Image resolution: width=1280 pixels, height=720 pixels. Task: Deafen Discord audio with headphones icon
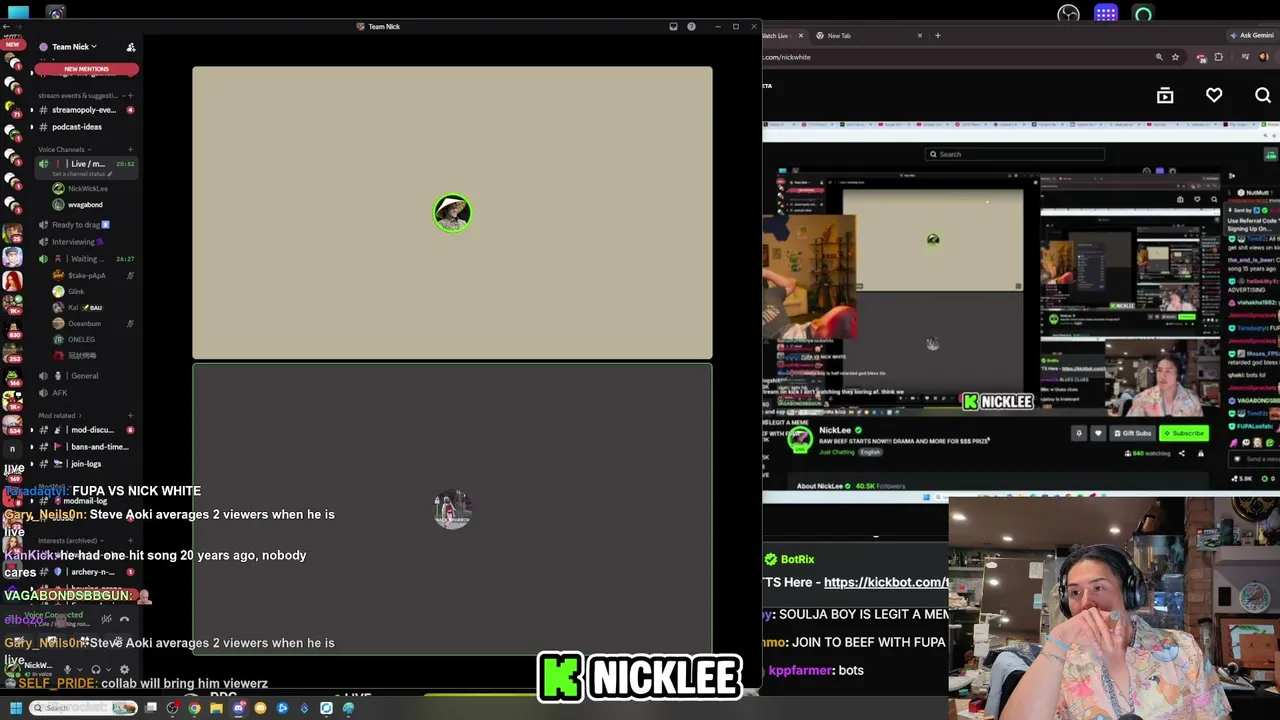tap(96, 670)
